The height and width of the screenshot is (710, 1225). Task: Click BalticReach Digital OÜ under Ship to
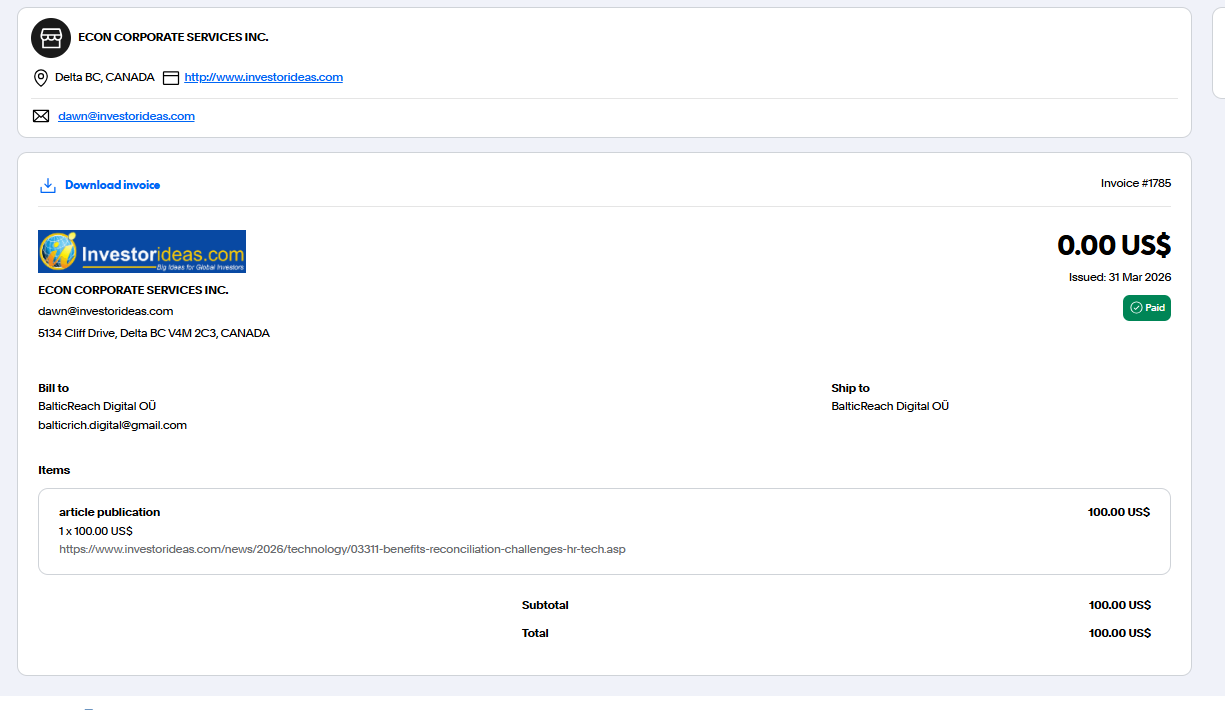(x=890, y=406)
